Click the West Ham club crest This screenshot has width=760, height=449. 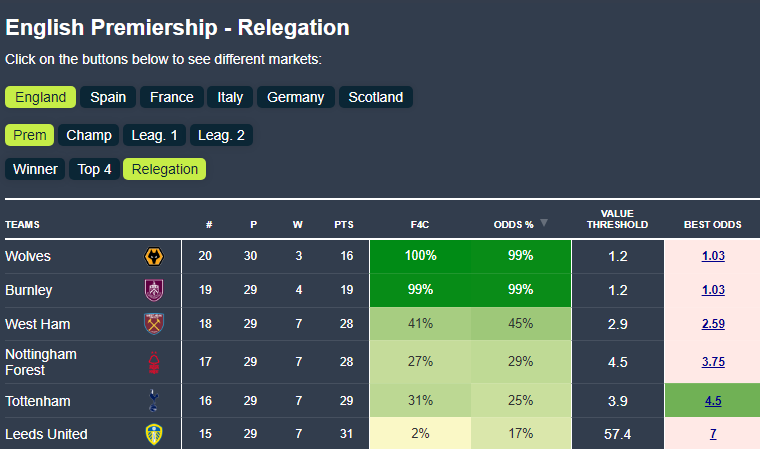click(x=154, y=324)
